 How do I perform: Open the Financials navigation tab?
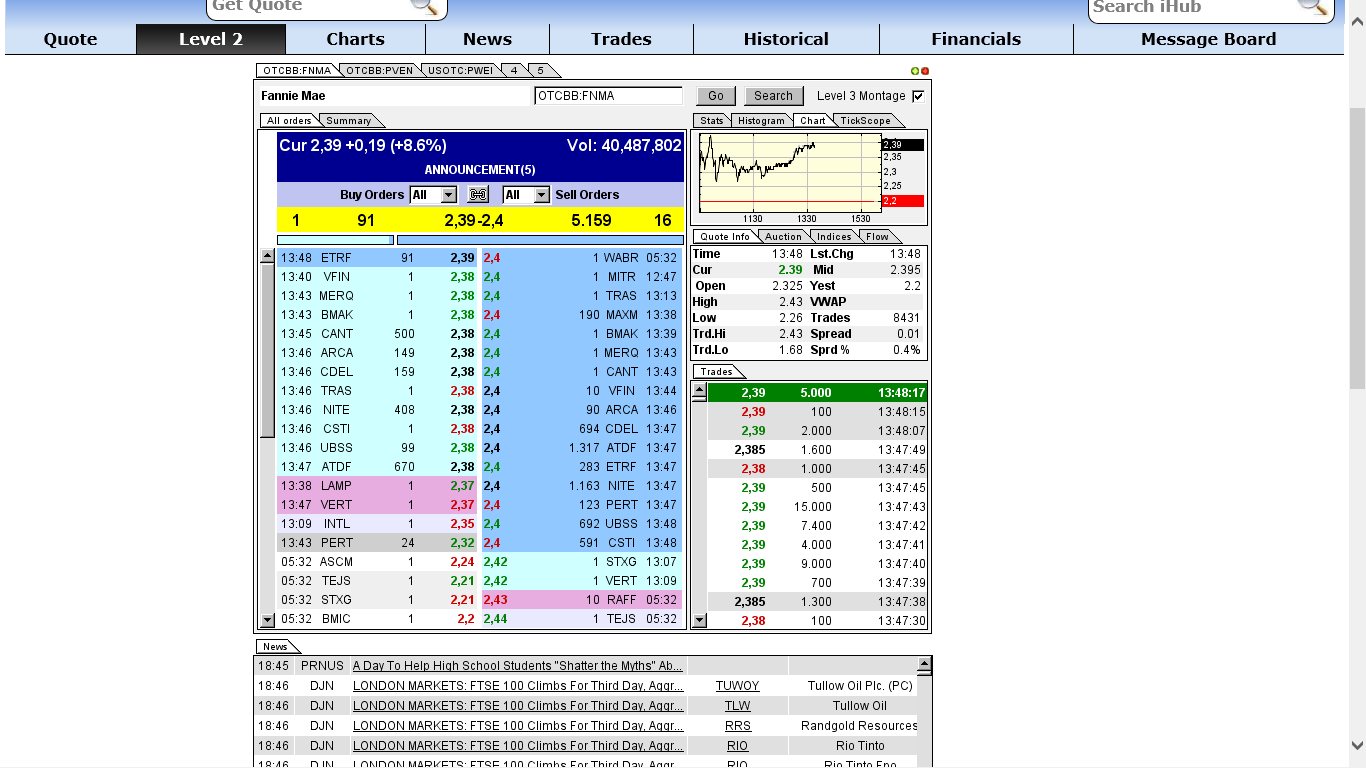tap(976, 39)
